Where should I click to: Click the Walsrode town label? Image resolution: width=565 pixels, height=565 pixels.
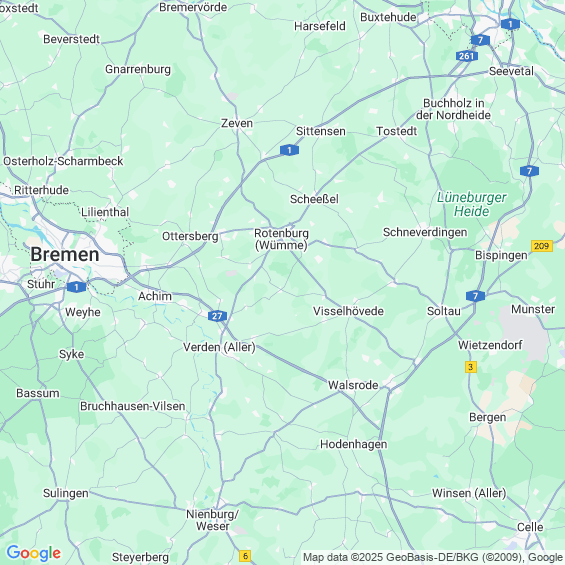[x=353, y=385]
